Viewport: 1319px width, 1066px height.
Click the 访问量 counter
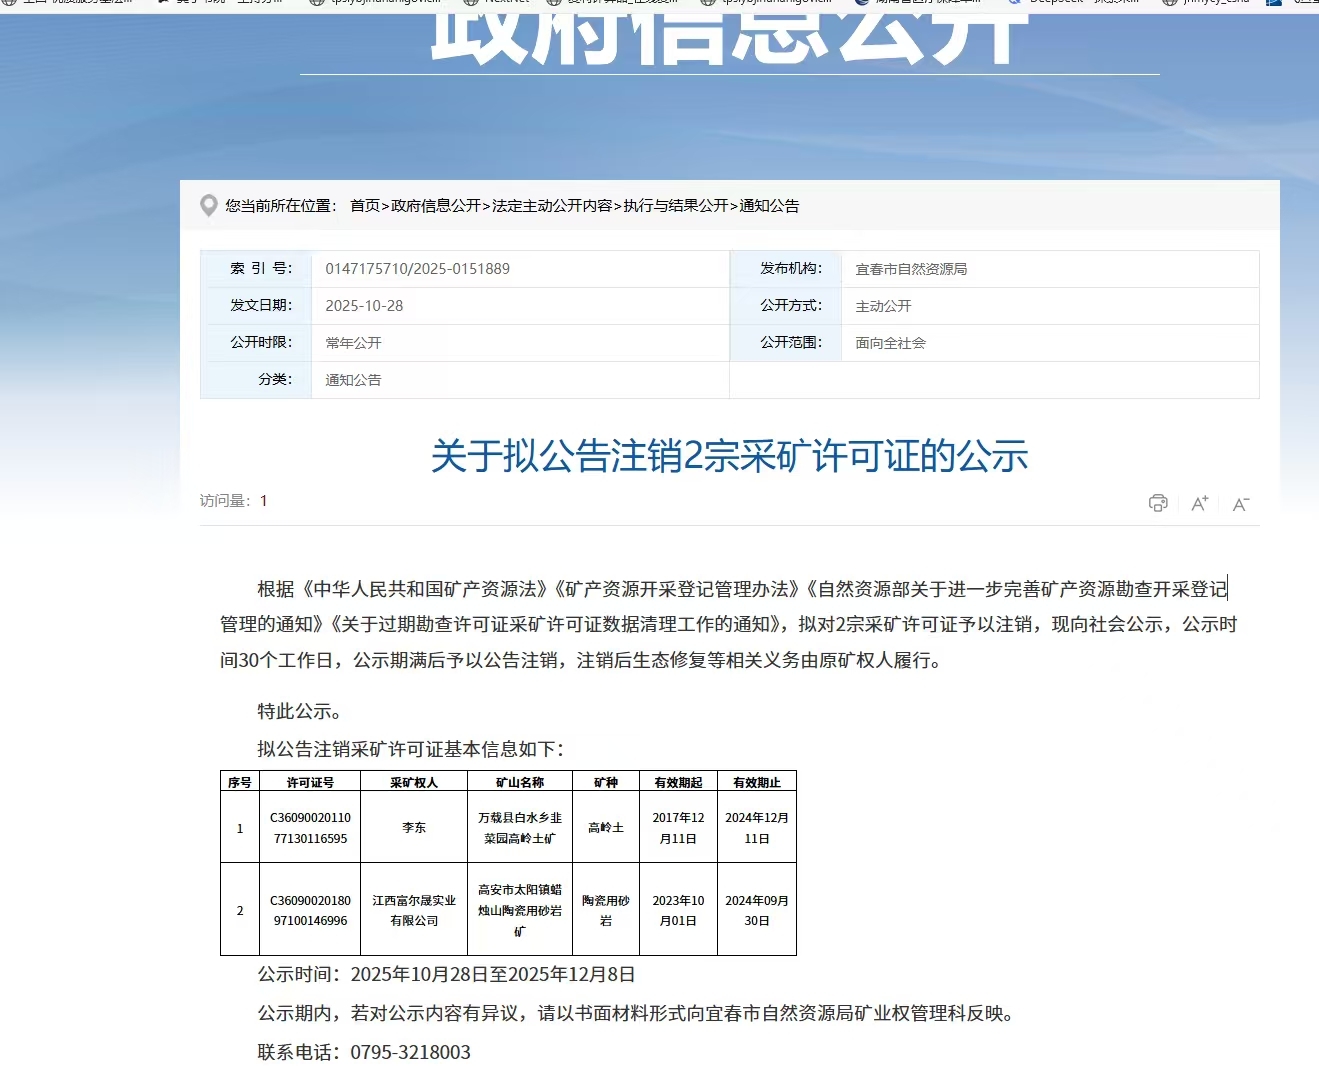pyautogui.click(x=233, y=501)
